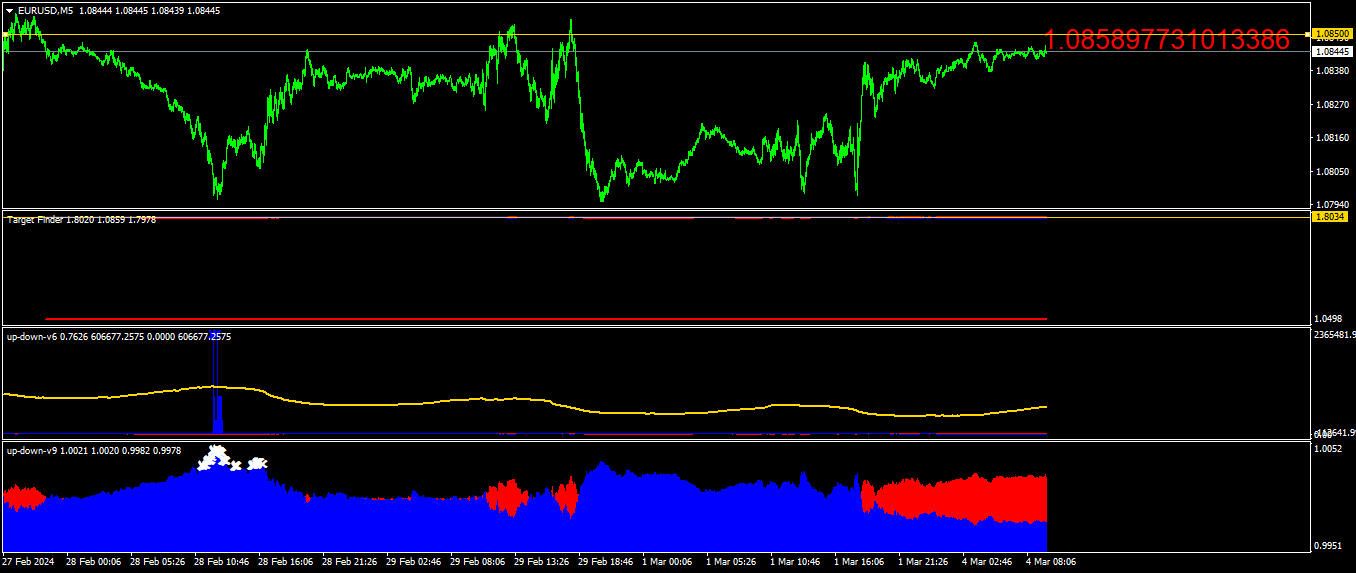
Task: Click the 28 Feb 05:26 time axis label
Action: point(157,562)
